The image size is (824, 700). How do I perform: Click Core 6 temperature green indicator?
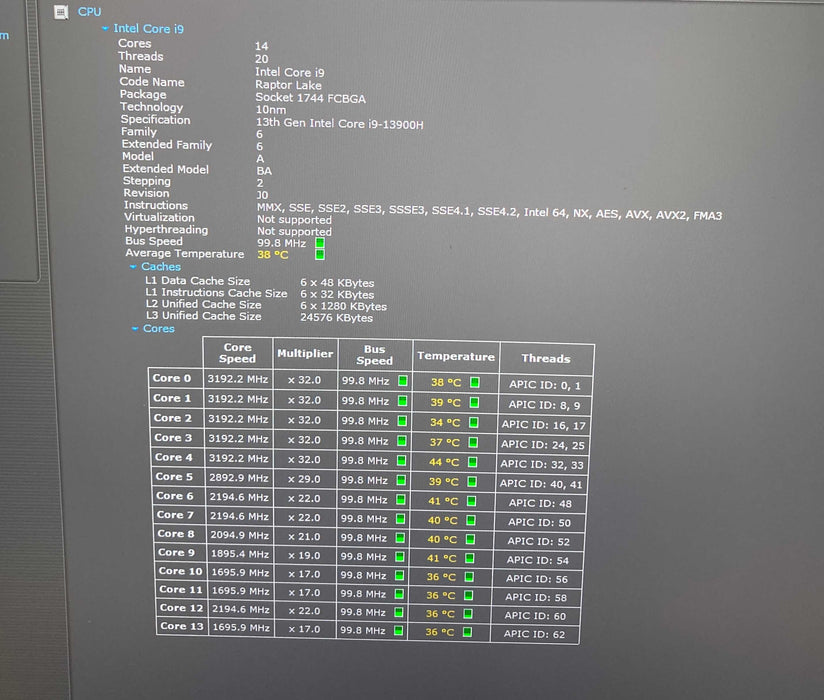[x=471, y=501]
